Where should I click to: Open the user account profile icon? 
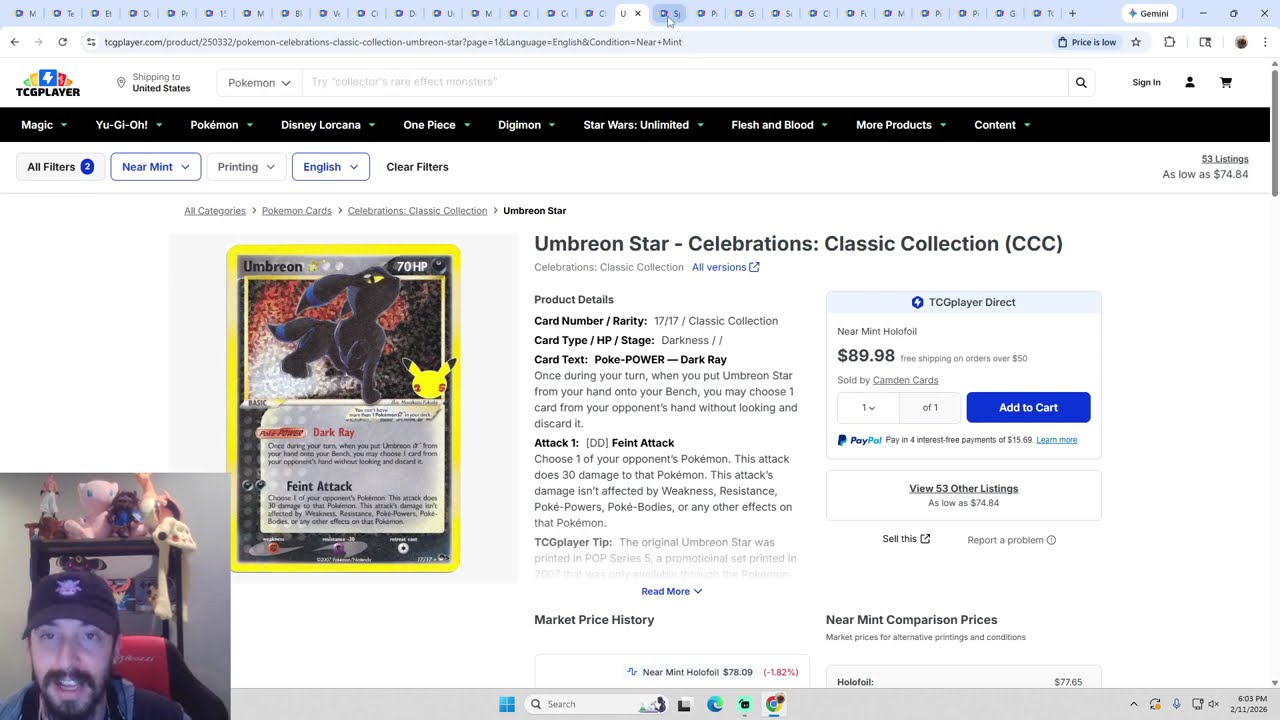(x=1190, y=82)
